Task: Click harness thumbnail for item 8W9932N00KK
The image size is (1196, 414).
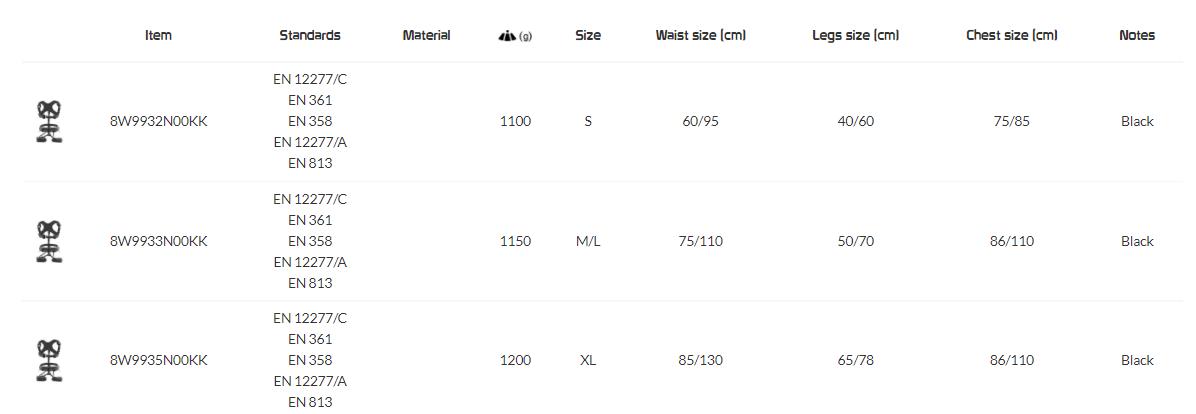Action: point(49,122)
